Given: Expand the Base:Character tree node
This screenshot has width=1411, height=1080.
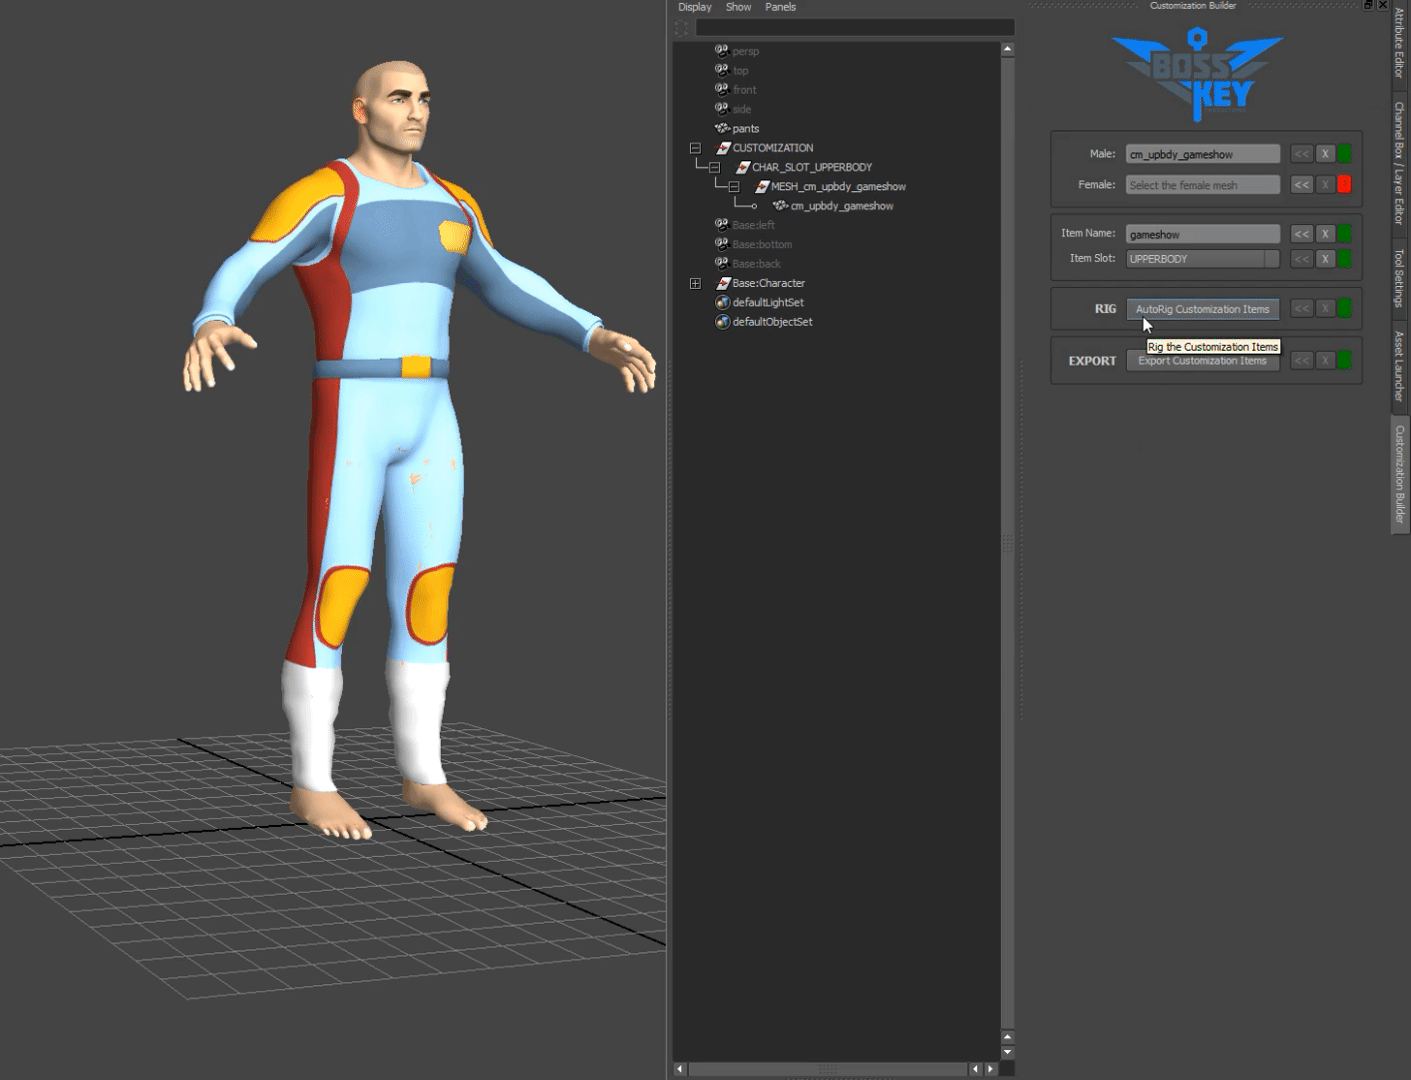Looking at the screenshot, I should point(695,283).
